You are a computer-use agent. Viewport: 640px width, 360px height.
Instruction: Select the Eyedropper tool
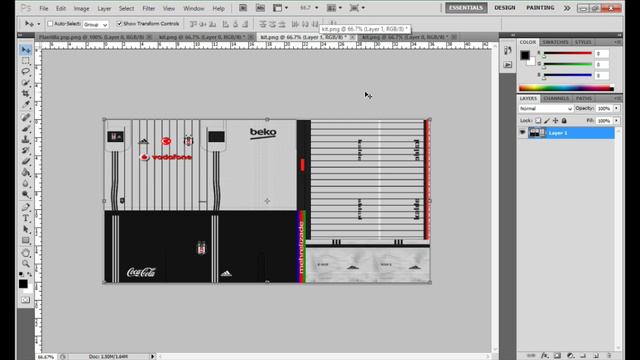point(26,104)
